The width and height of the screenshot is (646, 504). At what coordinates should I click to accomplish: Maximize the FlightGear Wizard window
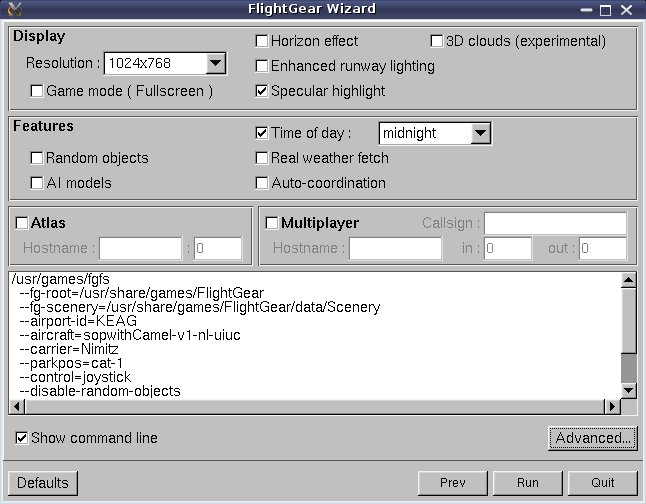tap(605, 9)
